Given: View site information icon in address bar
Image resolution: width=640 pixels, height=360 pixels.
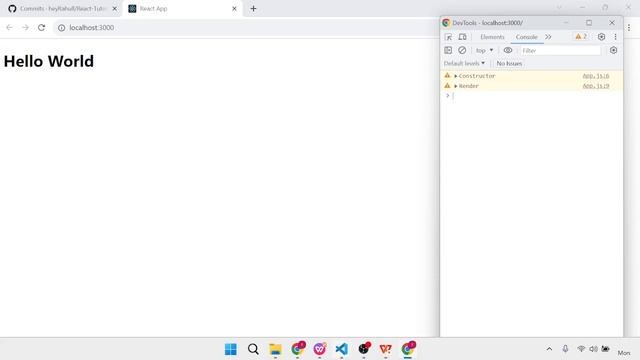Looking at the screenshot, I should coord(61,28).
